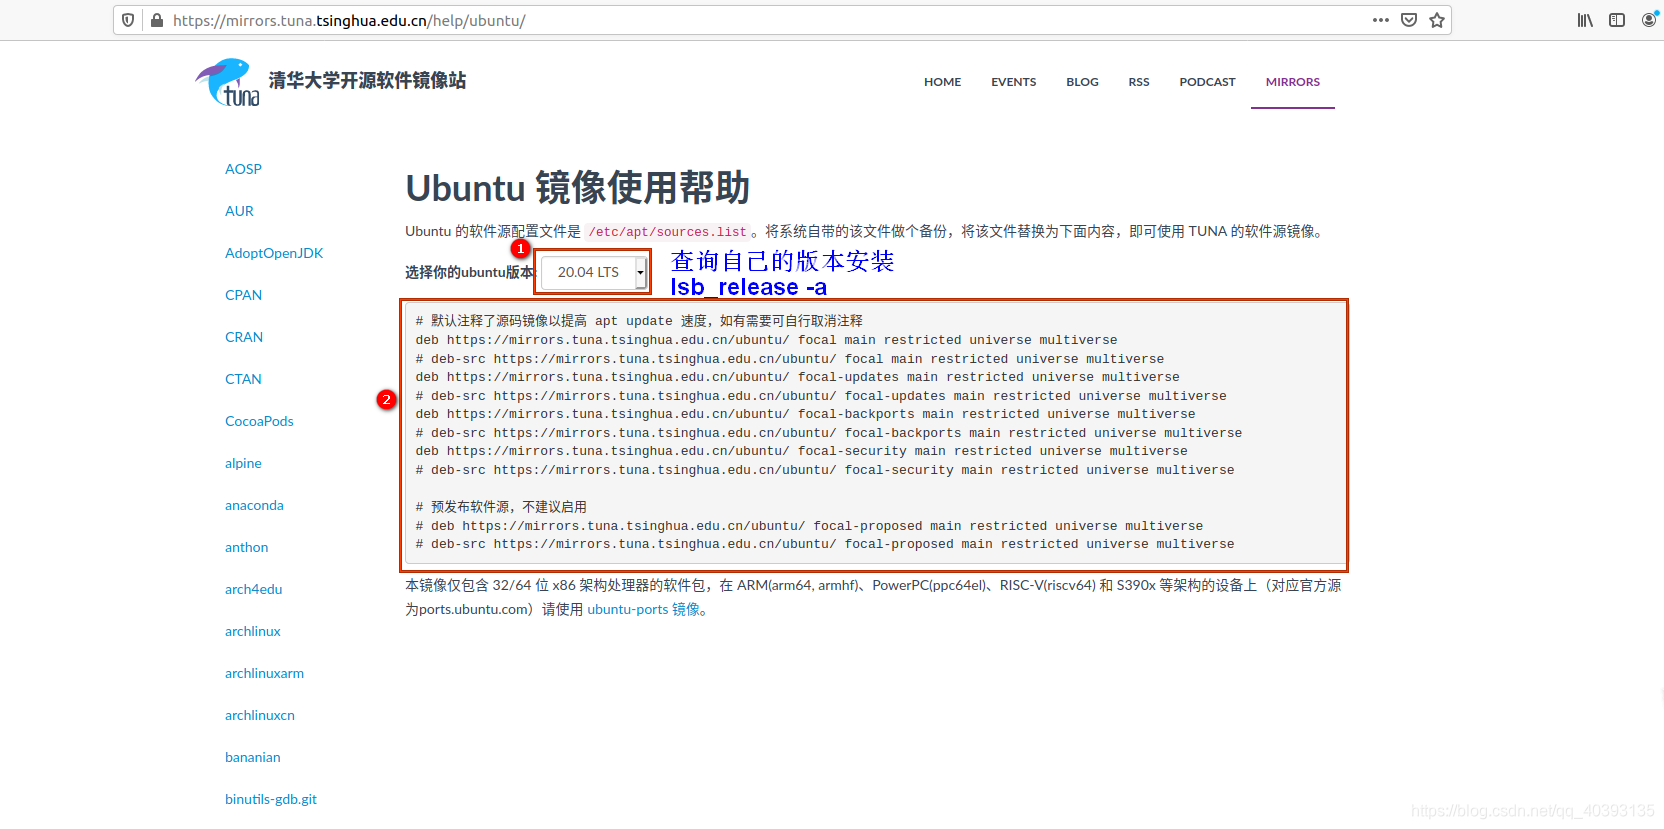
Task: Click the focal-security deb line in code block
Action: (801, 451)
